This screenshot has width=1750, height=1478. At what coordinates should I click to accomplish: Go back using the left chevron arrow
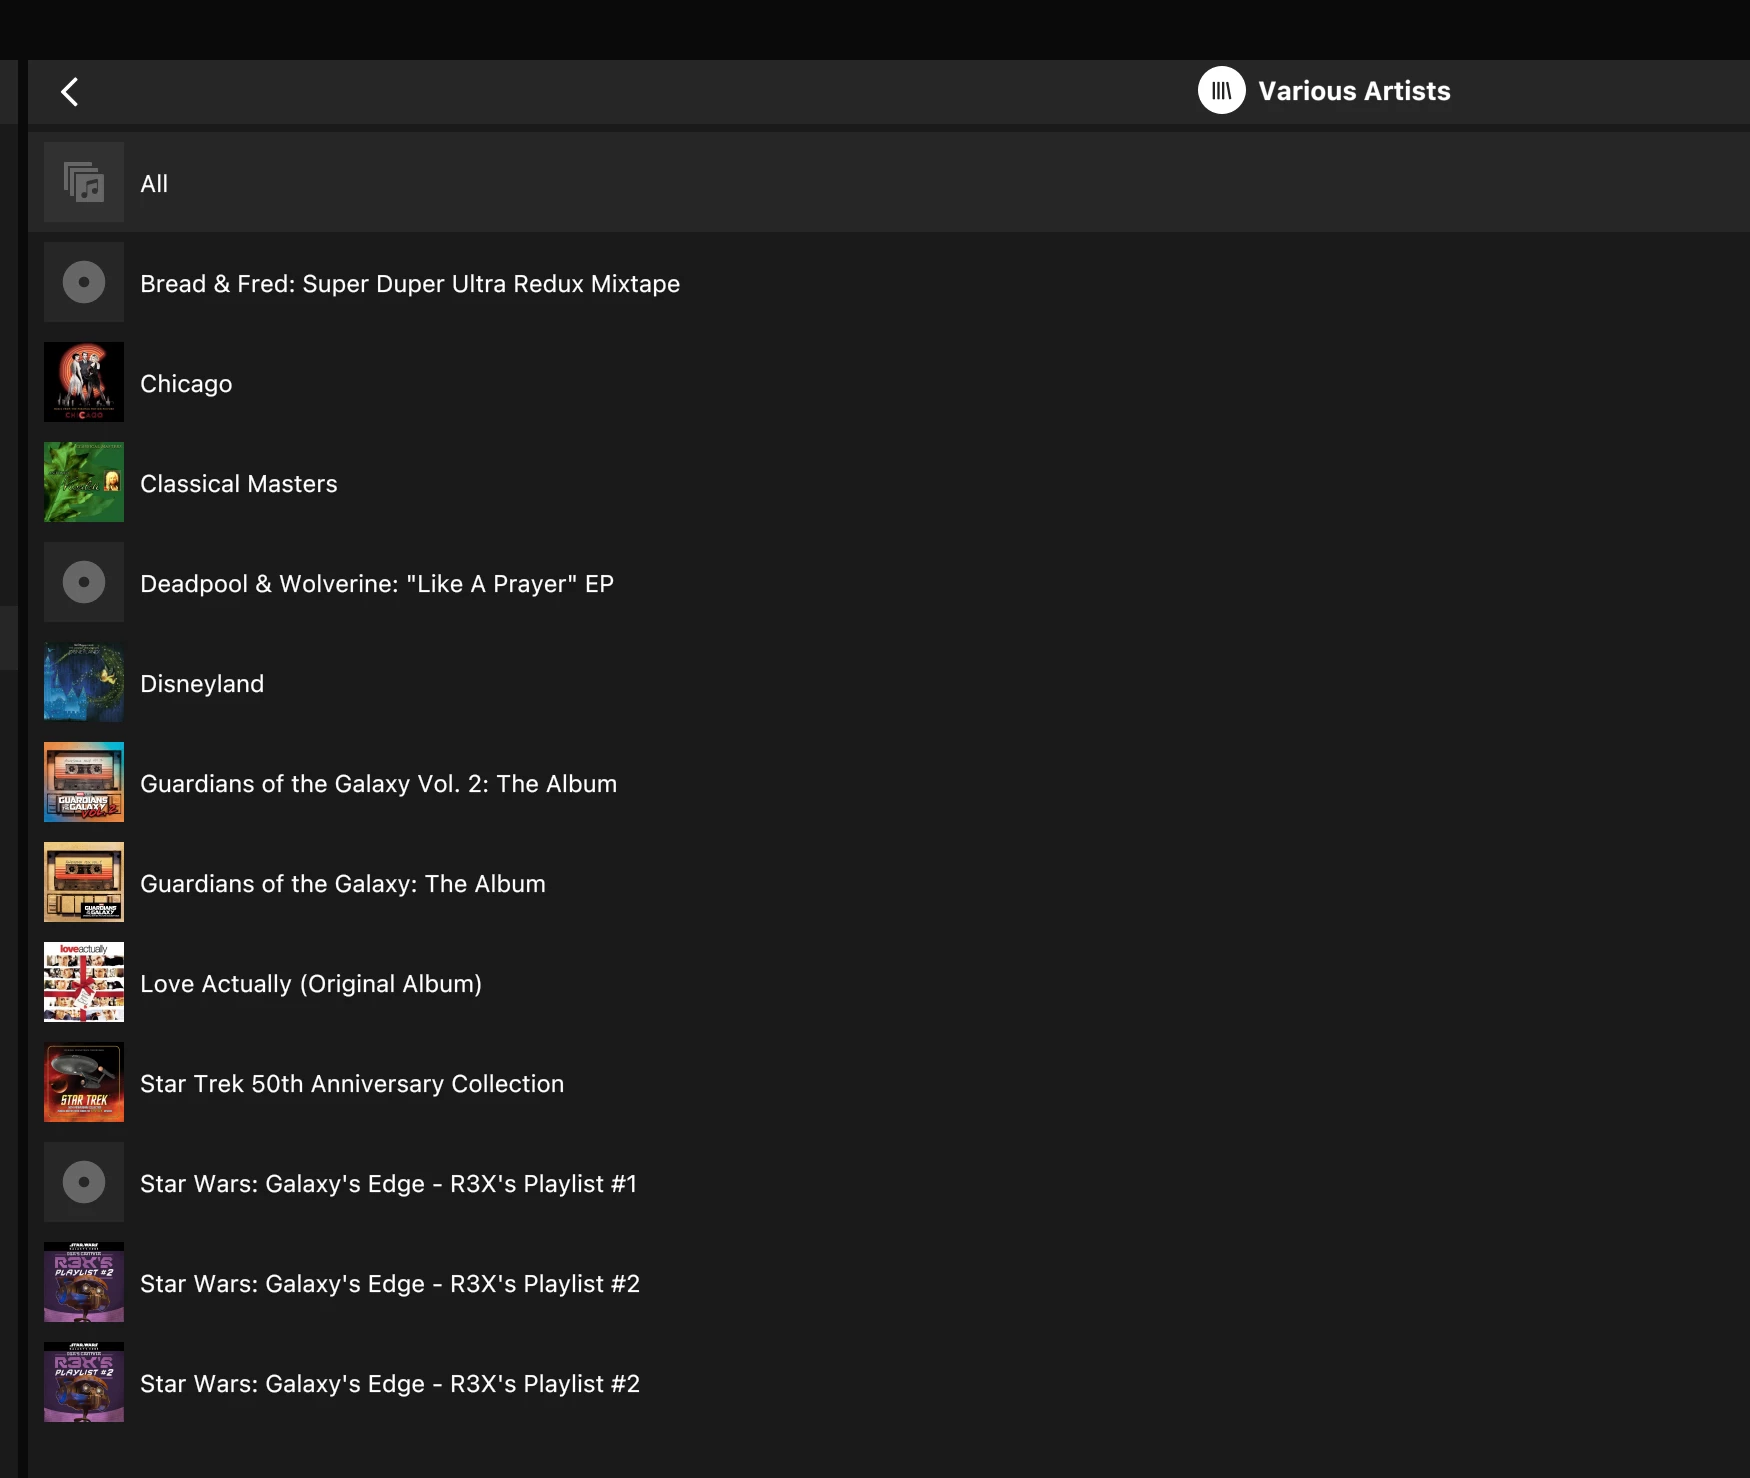pyautogui.click(x=70, y=92)
